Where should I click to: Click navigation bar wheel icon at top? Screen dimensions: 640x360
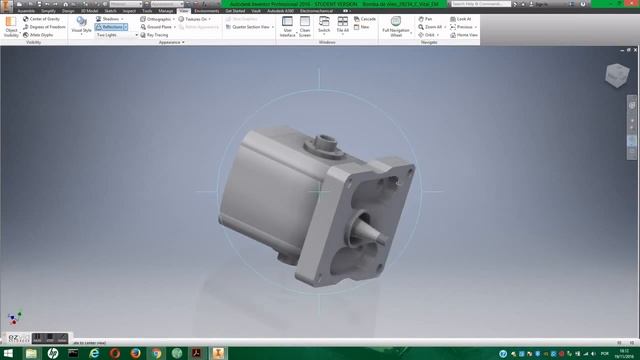point(632,105)
